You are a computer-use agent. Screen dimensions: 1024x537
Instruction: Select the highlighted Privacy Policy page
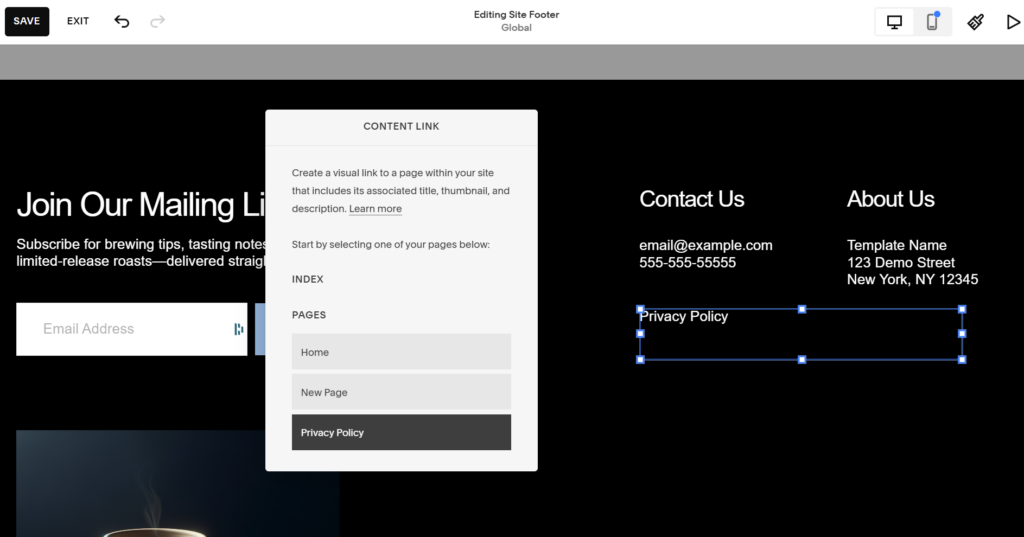coord(401,432)
